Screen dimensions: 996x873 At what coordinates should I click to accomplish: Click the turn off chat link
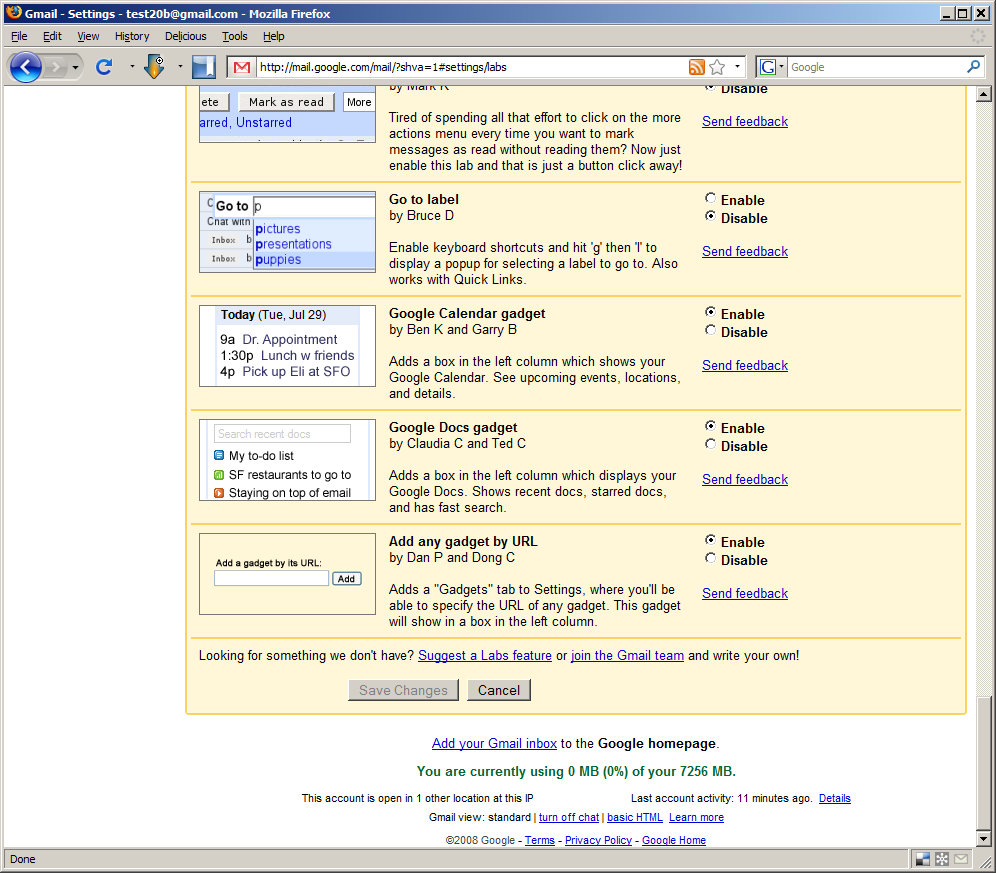(x=569, y=818)
